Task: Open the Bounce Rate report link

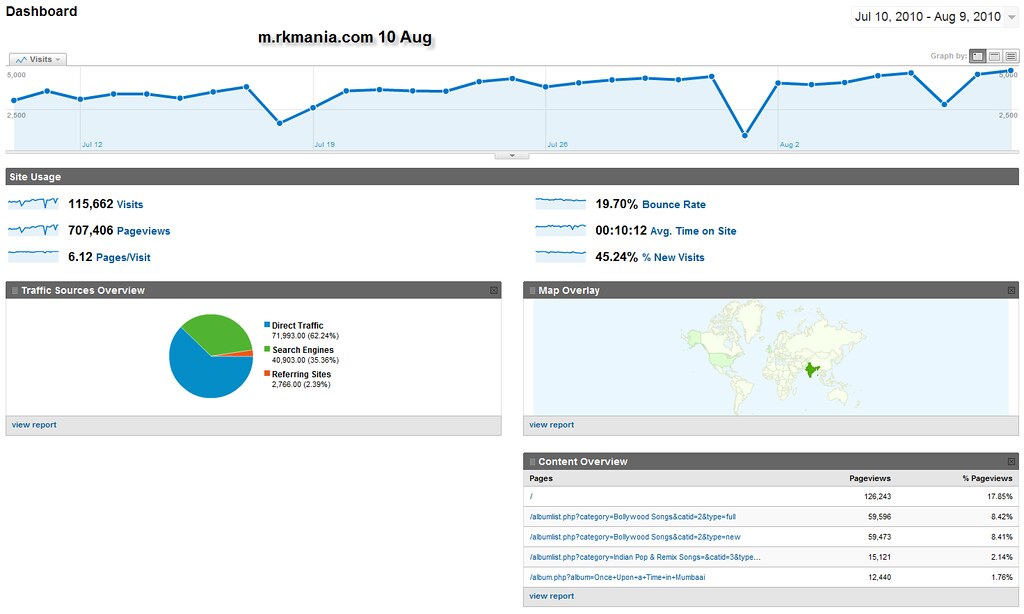Action: click(674, 204)
